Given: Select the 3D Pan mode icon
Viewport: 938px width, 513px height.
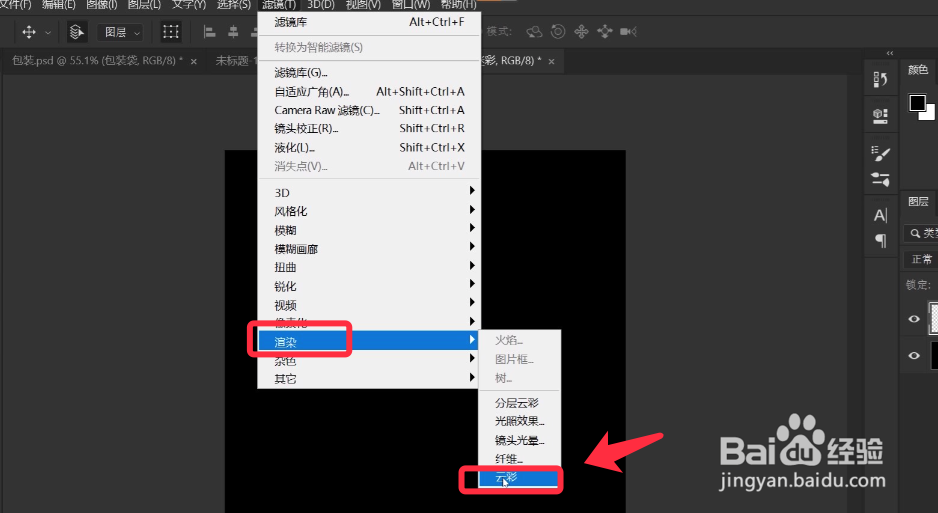Looking at the screenshot, I should 581,32.
